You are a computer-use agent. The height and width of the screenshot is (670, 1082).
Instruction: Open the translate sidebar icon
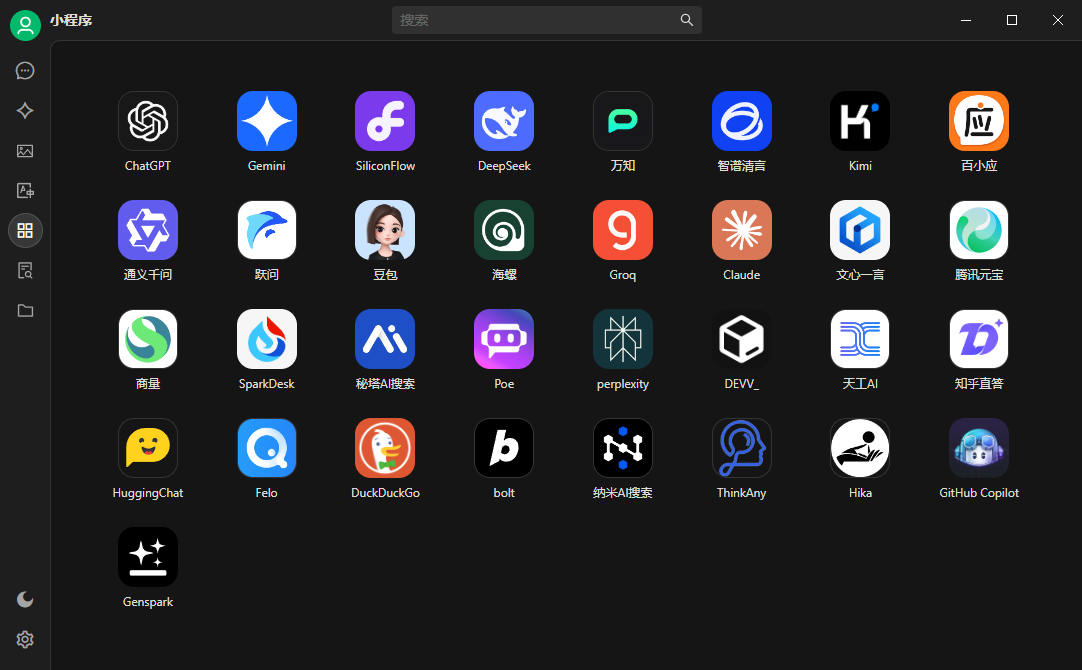(x=25, y=191)
